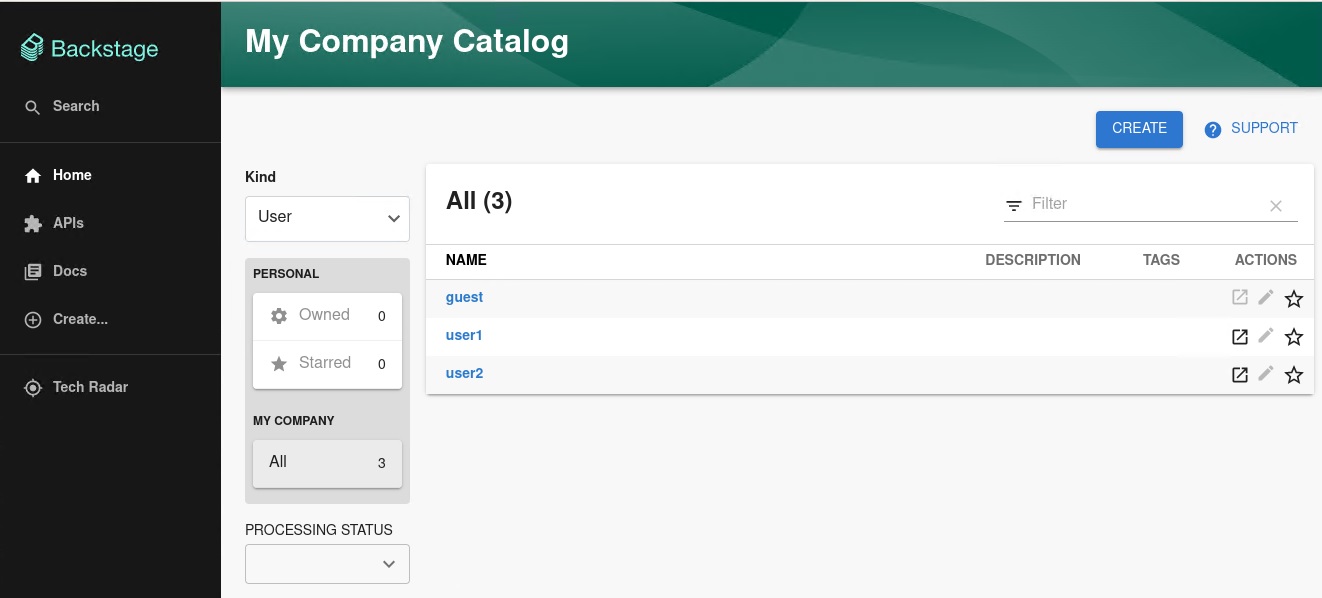1322x598 pixels.
Task: Open Tech Radar page
Action: [x=76, y=387]
